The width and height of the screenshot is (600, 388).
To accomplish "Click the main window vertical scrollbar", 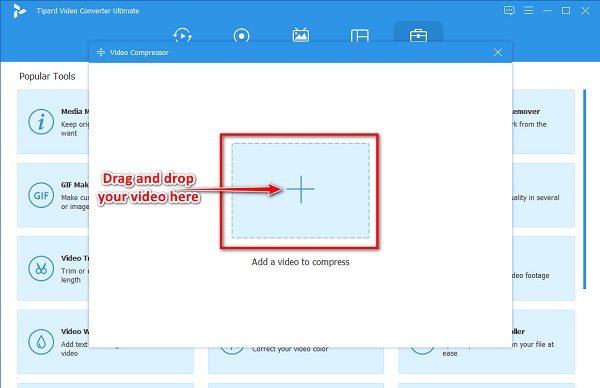I will [x=584, y=189].
